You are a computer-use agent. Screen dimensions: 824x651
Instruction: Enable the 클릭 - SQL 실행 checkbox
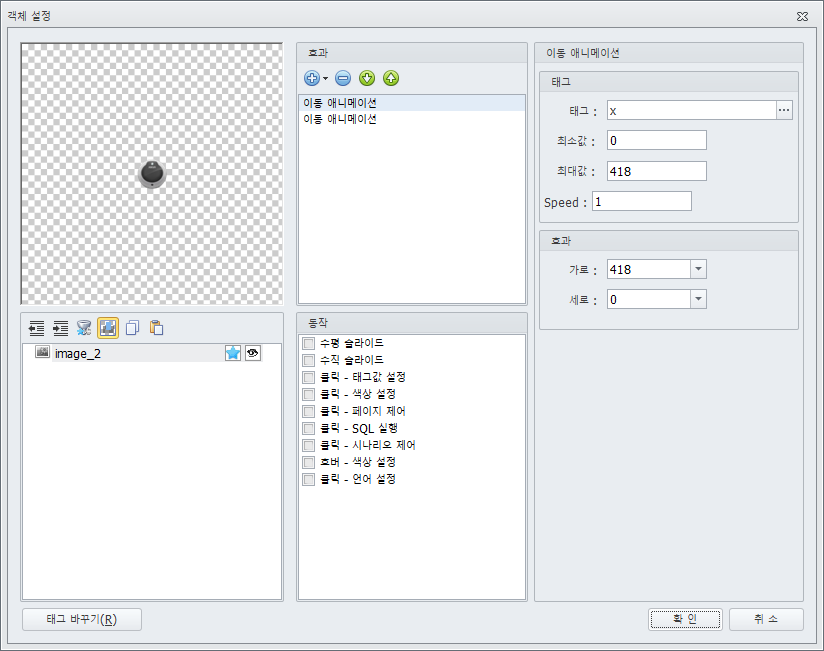[x=308, y=428]
